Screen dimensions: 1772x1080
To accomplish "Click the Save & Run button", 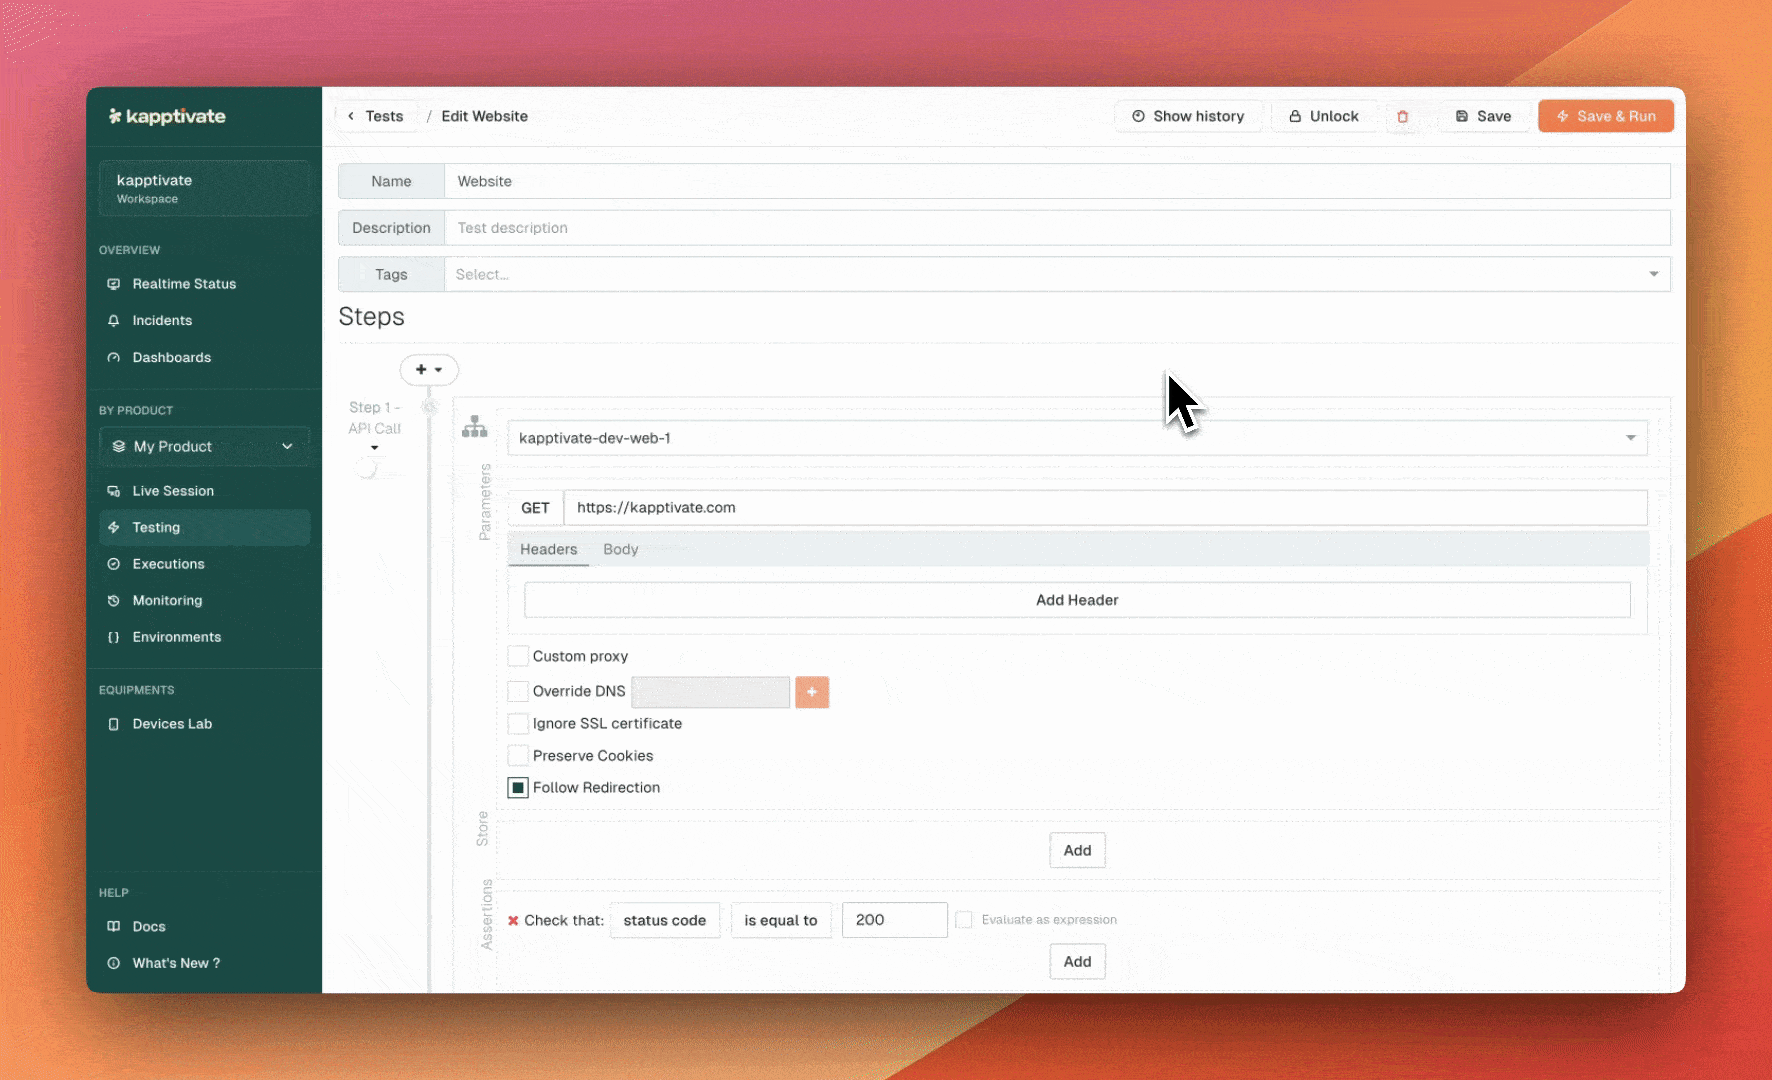I will coord(1605,117).
